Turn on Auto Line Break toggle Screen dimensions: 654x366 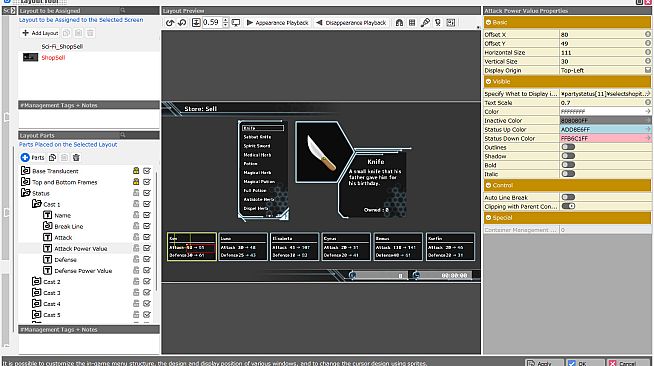click(x=568, y=197)
